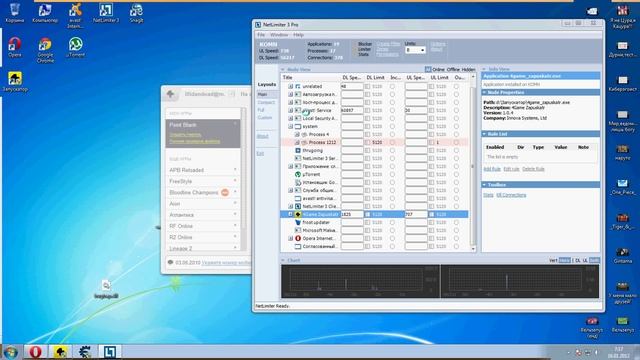
Task: Click the 4Game launcher taskbar icon
Action: [60, 352]
